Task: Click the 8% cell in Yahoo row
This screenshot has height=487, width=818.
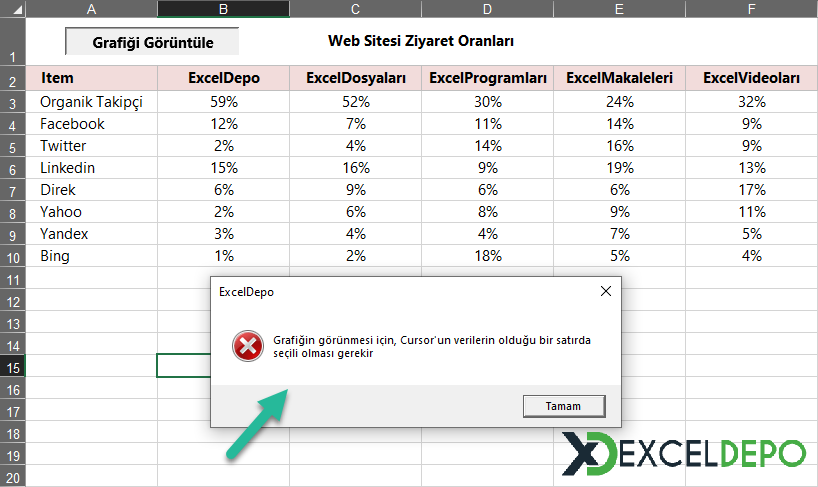Action: click(487, 212)
